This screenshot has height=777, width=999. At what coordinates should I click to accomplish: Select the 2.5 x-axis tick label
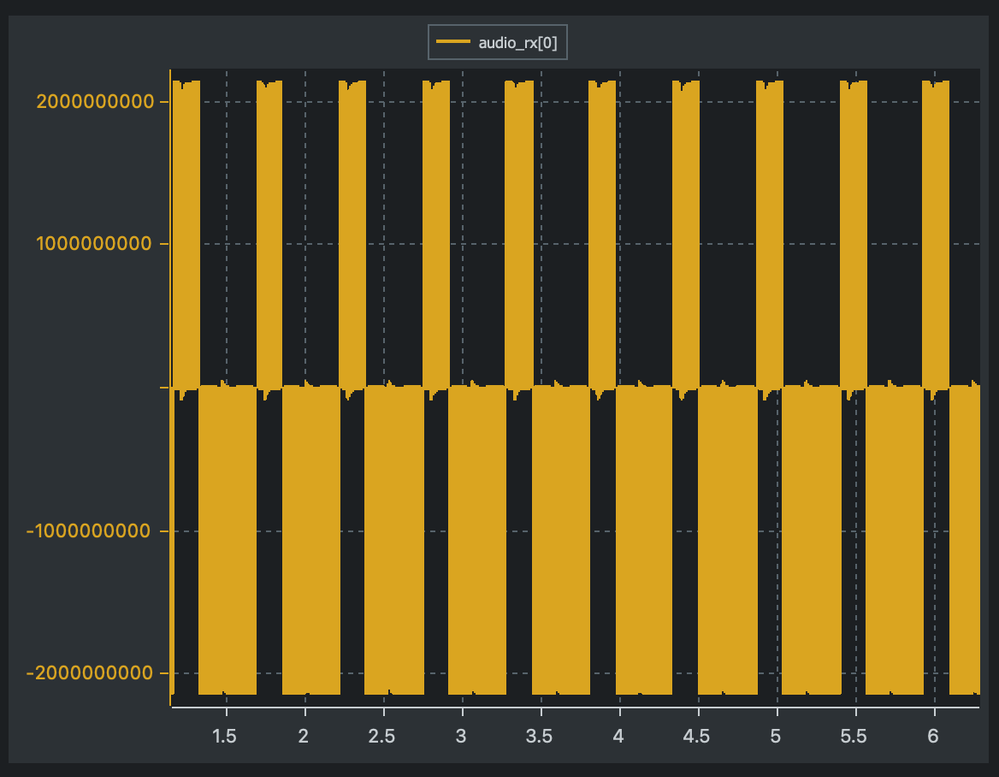click(382, 736)
